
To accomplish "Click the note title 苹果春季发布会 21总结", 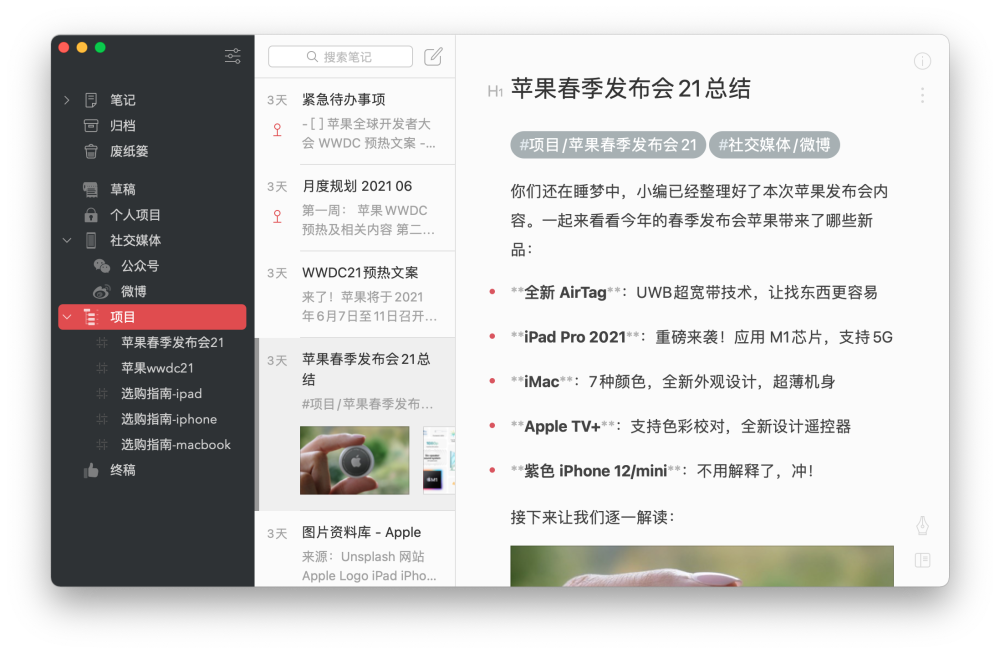I will [x=631, y=89].
